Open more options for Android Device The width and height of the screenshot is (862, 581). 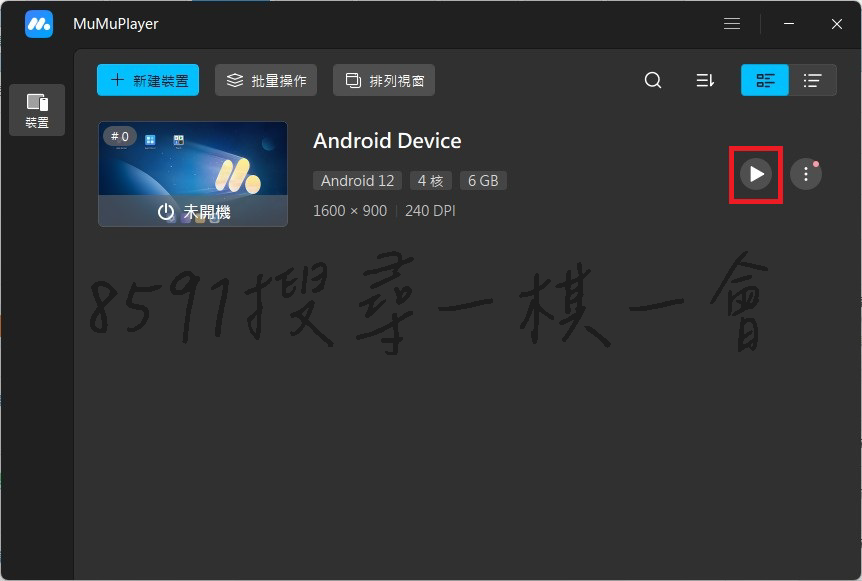coord(806,174)
